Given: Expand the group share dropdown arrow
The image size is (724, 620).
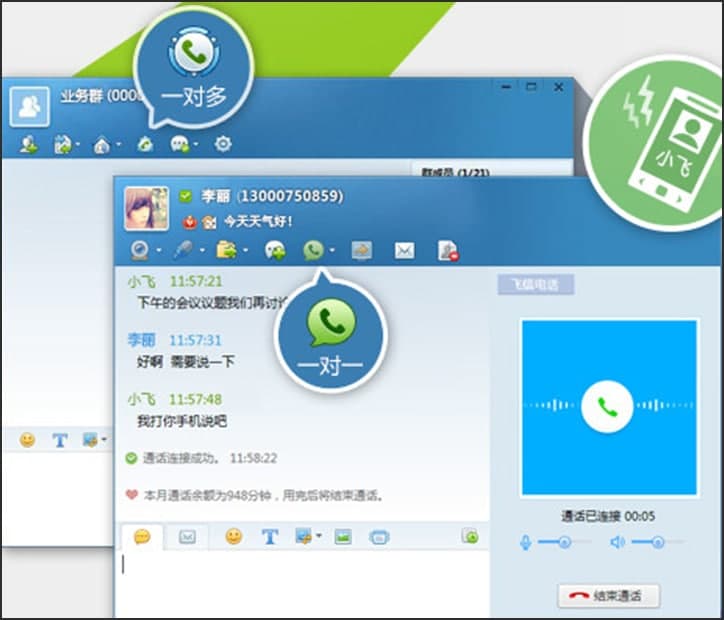Looking at the screenshot, I should pyautogui.click(x=78, y=144).
